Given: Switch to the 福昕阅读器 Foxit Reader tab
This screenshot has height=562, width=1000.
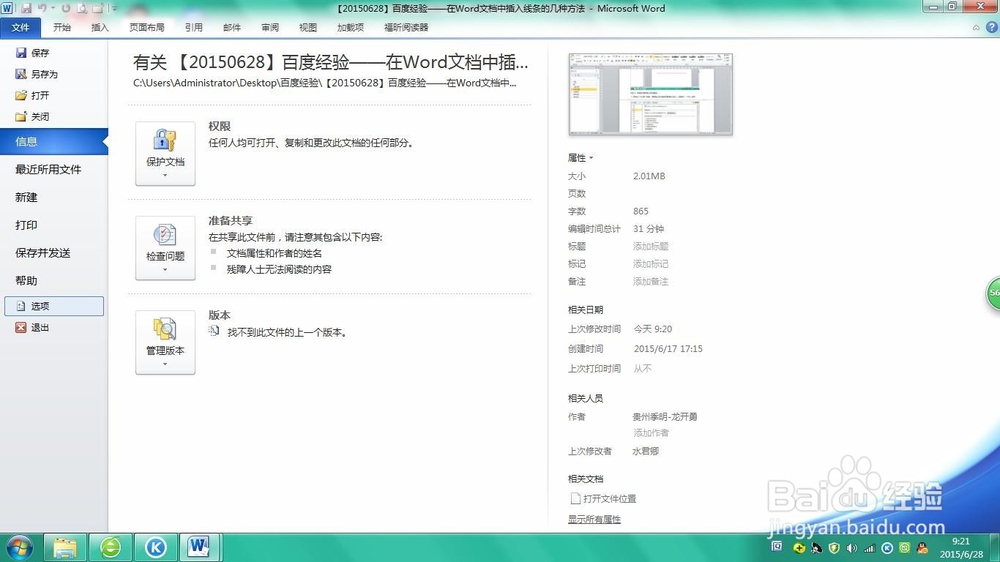Looking at the screenshot, I should (x=406, y=27).
